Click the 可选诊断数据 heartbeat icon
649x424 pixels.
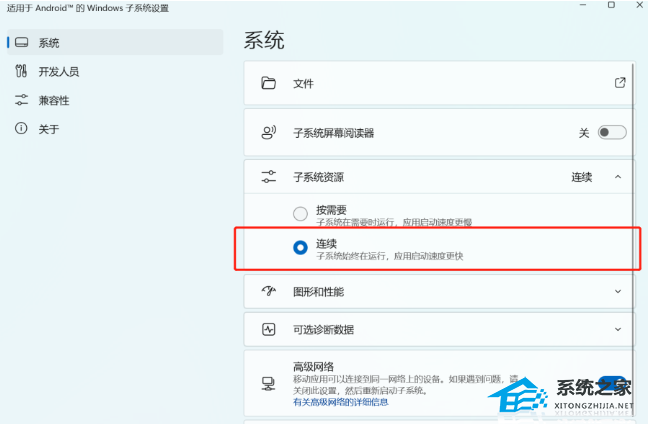pos(268,329)
